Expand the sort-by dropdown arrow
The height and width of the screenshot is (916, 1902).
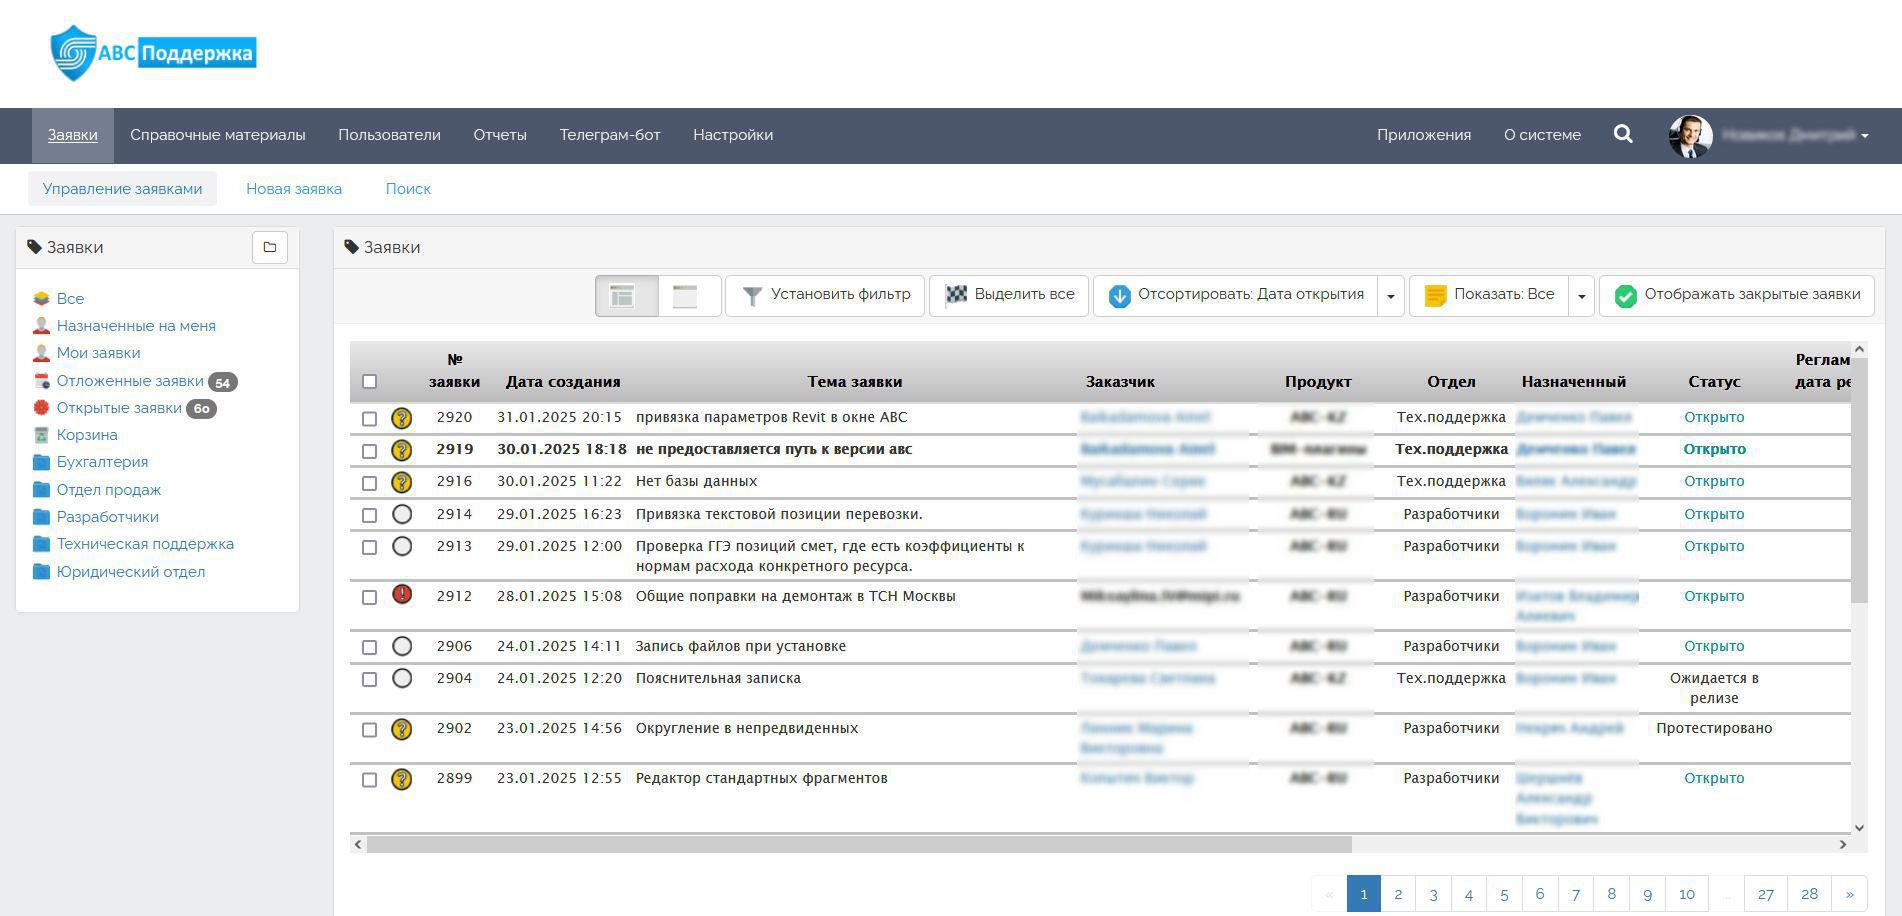point(1391,296)
